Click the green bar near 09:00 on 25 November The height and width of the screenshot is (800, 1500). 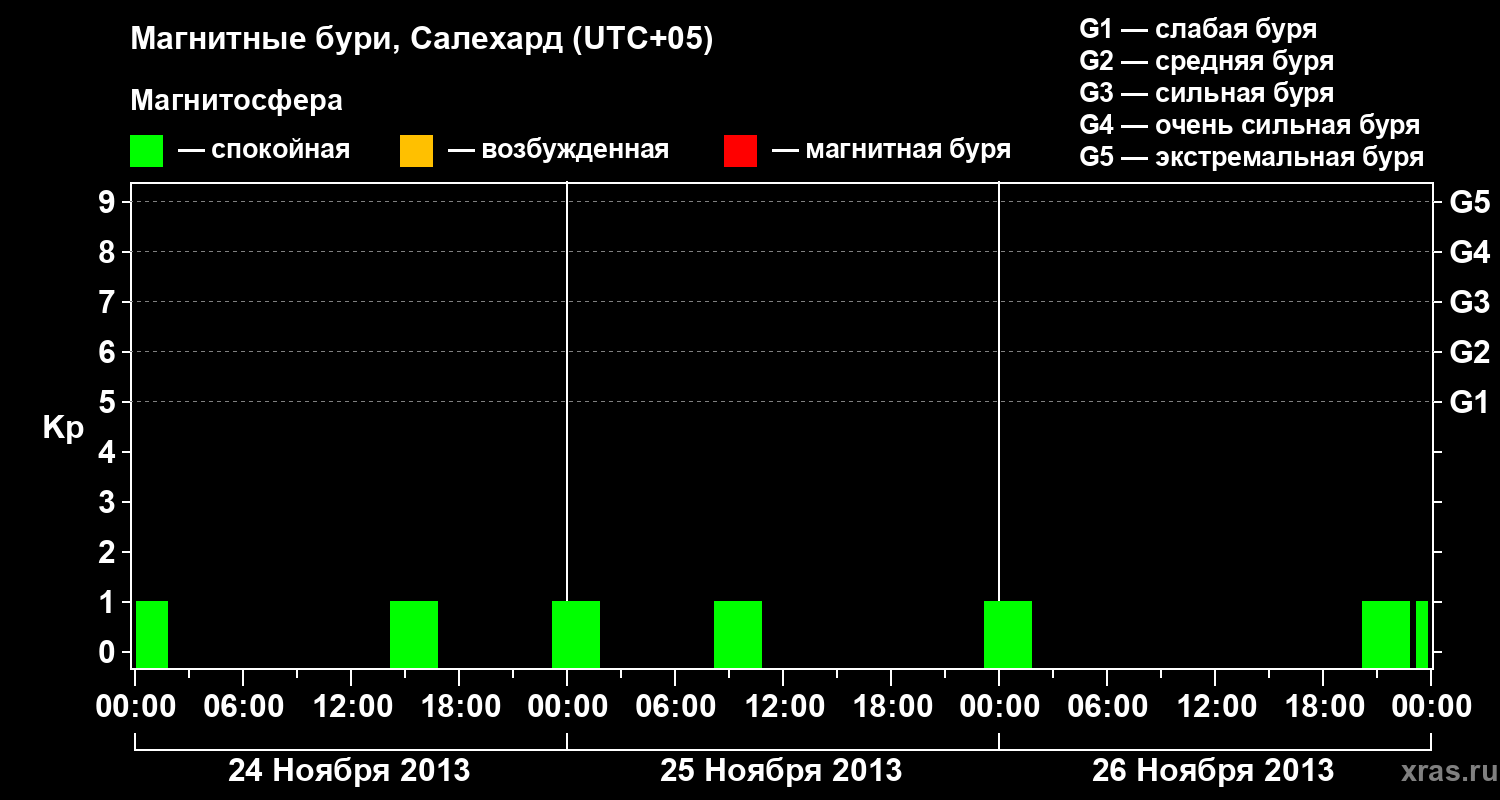pos(738,634)
